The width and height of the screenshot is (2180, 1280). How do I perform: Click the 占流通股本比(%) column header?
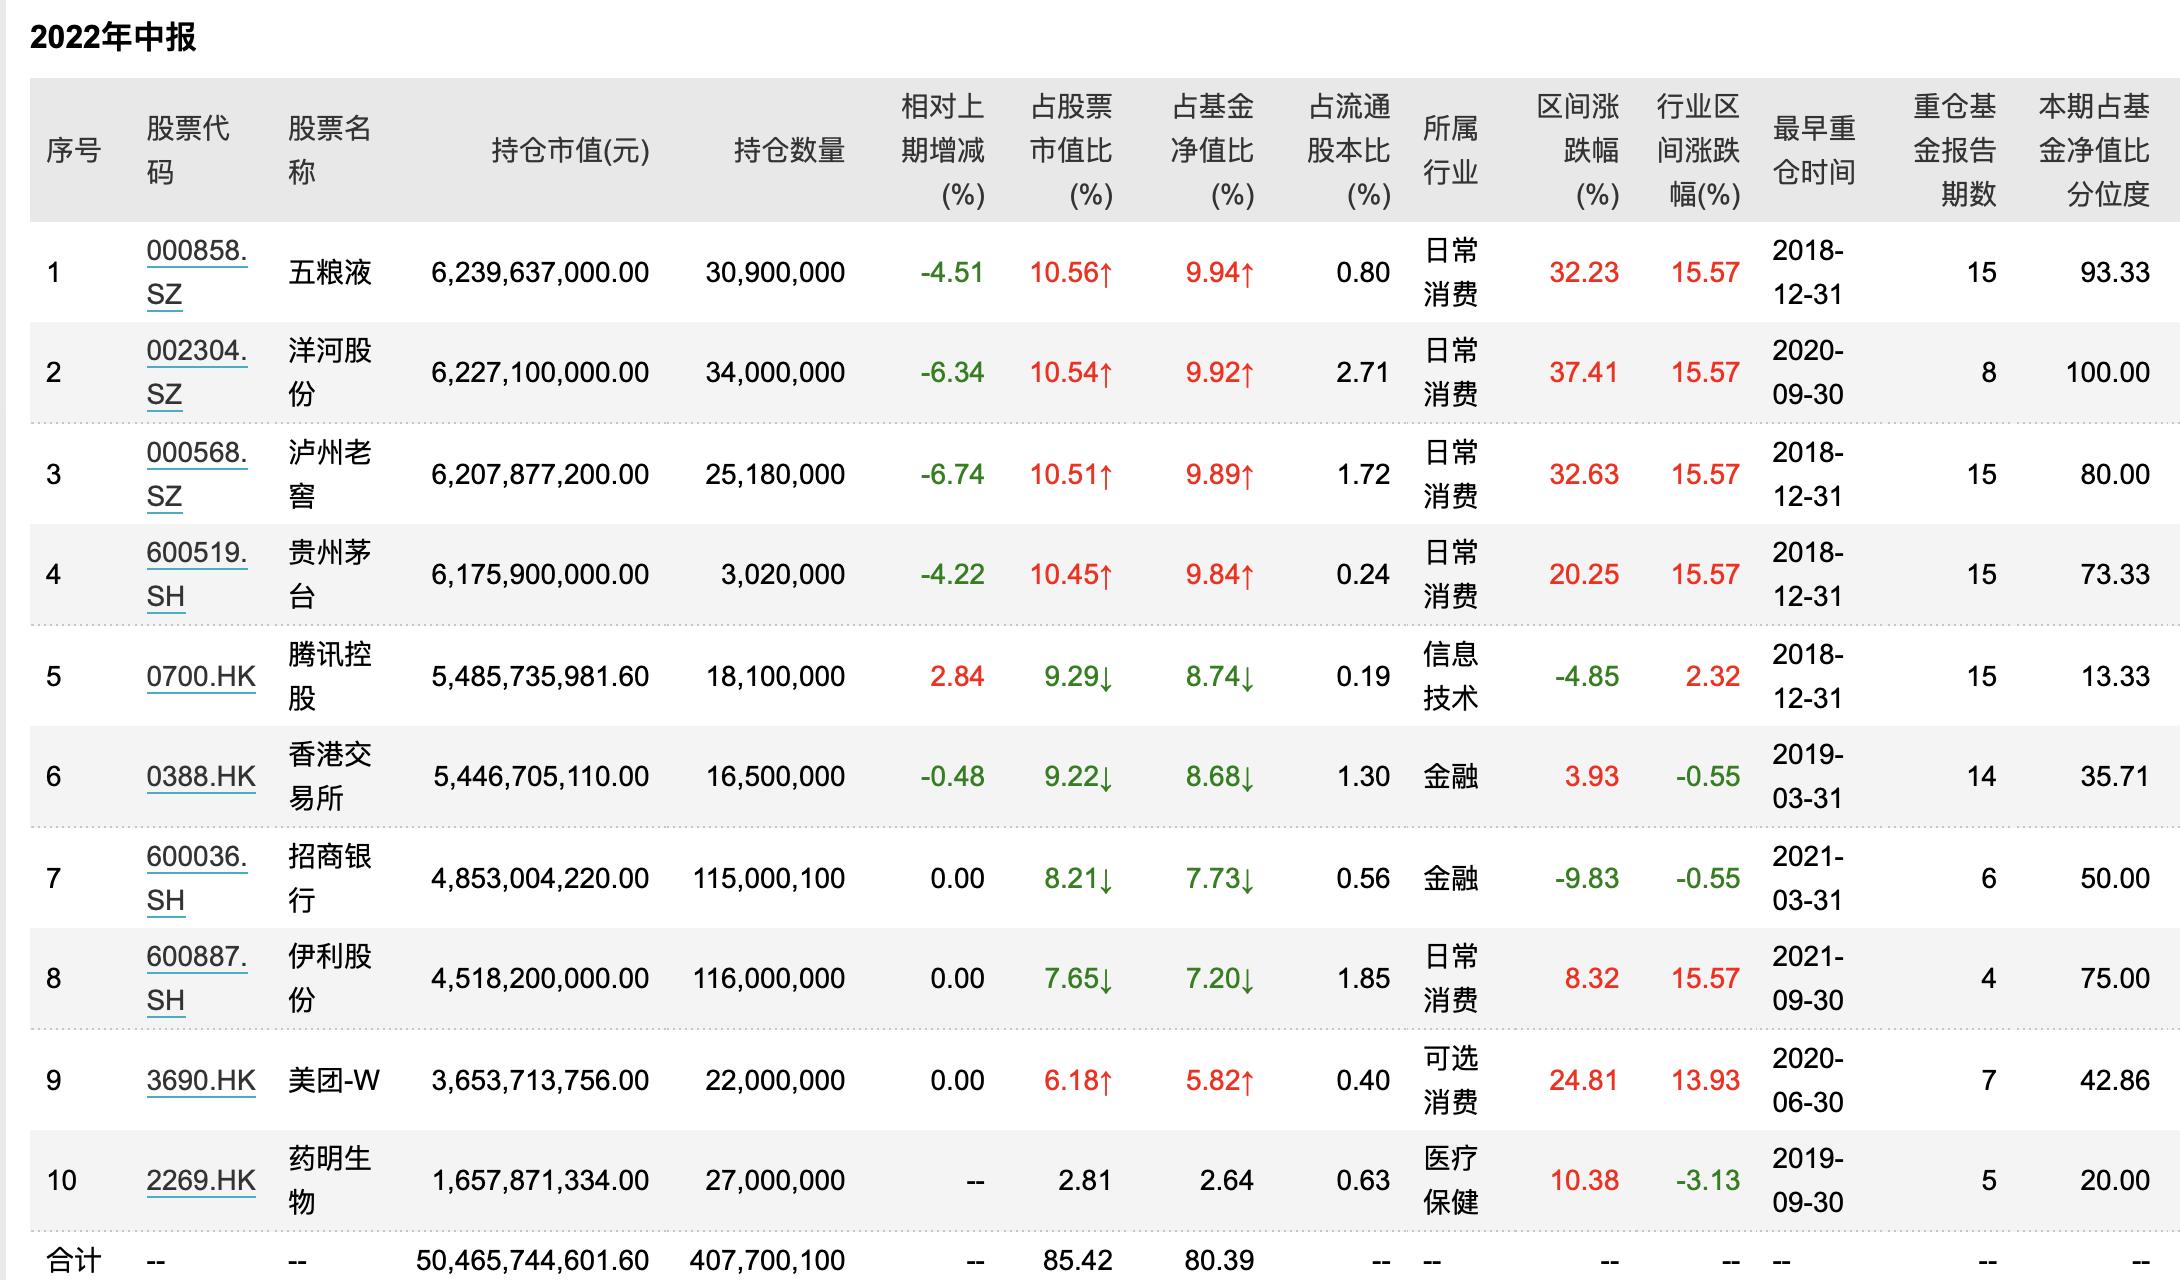pos(1349,150)
